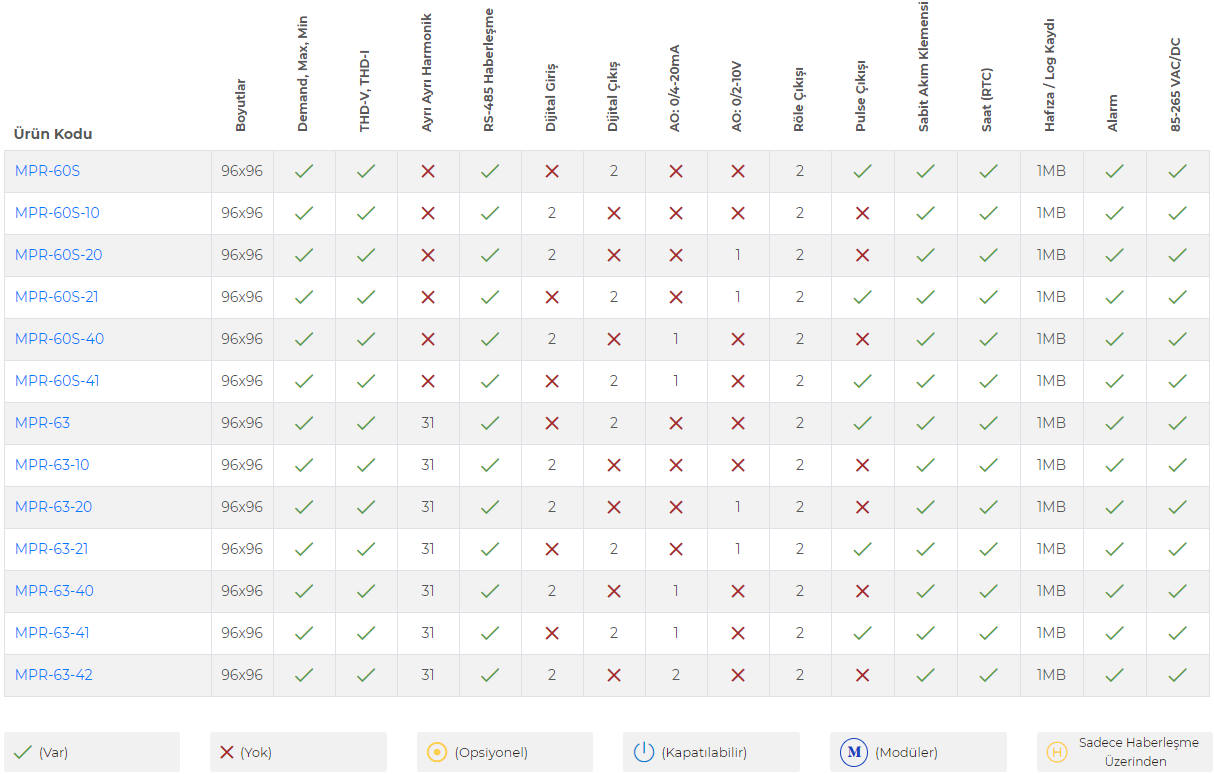Open the MPR-63 product link
This screenshot has width=1214, height=774.
coord(42,423)
